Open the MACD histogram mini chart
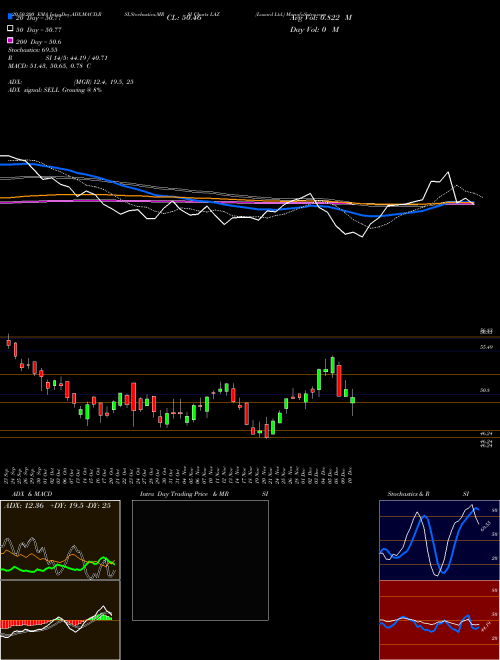Viewport: 500px width, 660px height. [x=60, y=620]
